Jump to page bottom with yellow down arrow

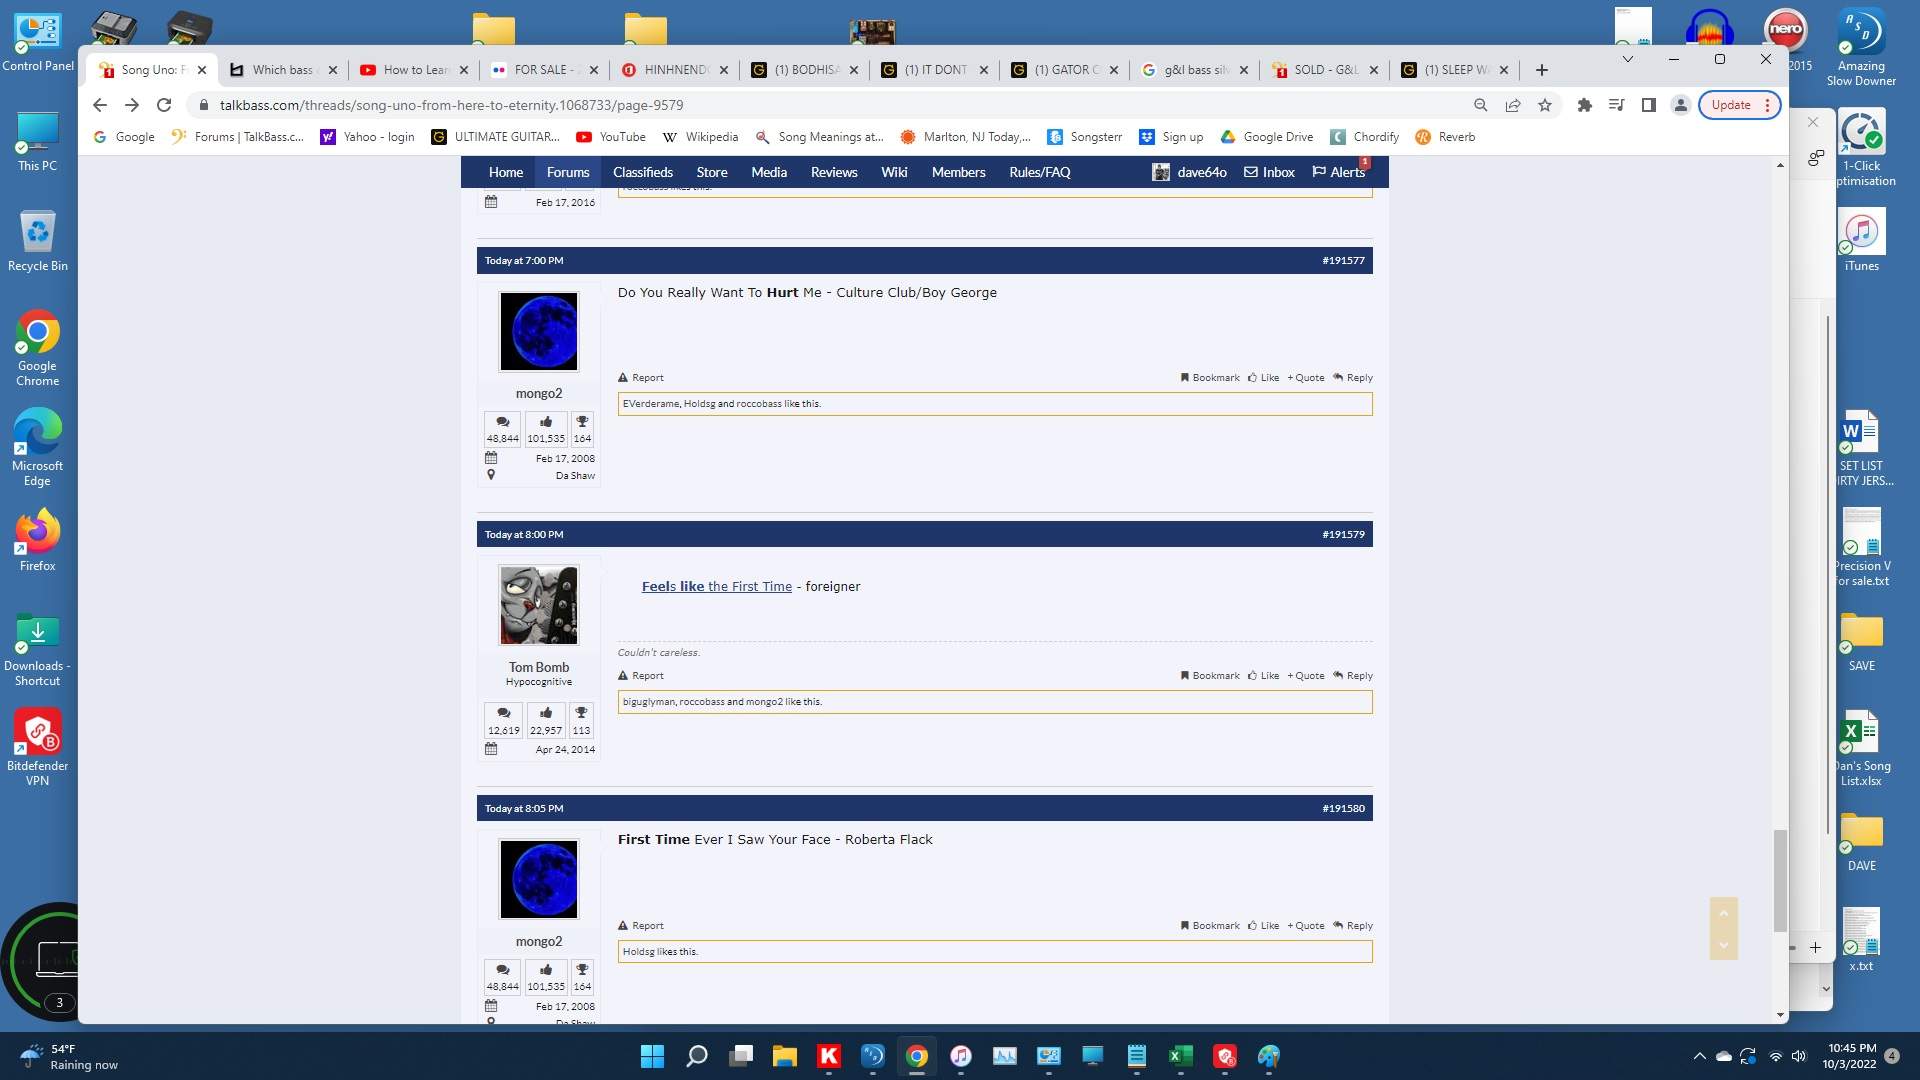1723,945
